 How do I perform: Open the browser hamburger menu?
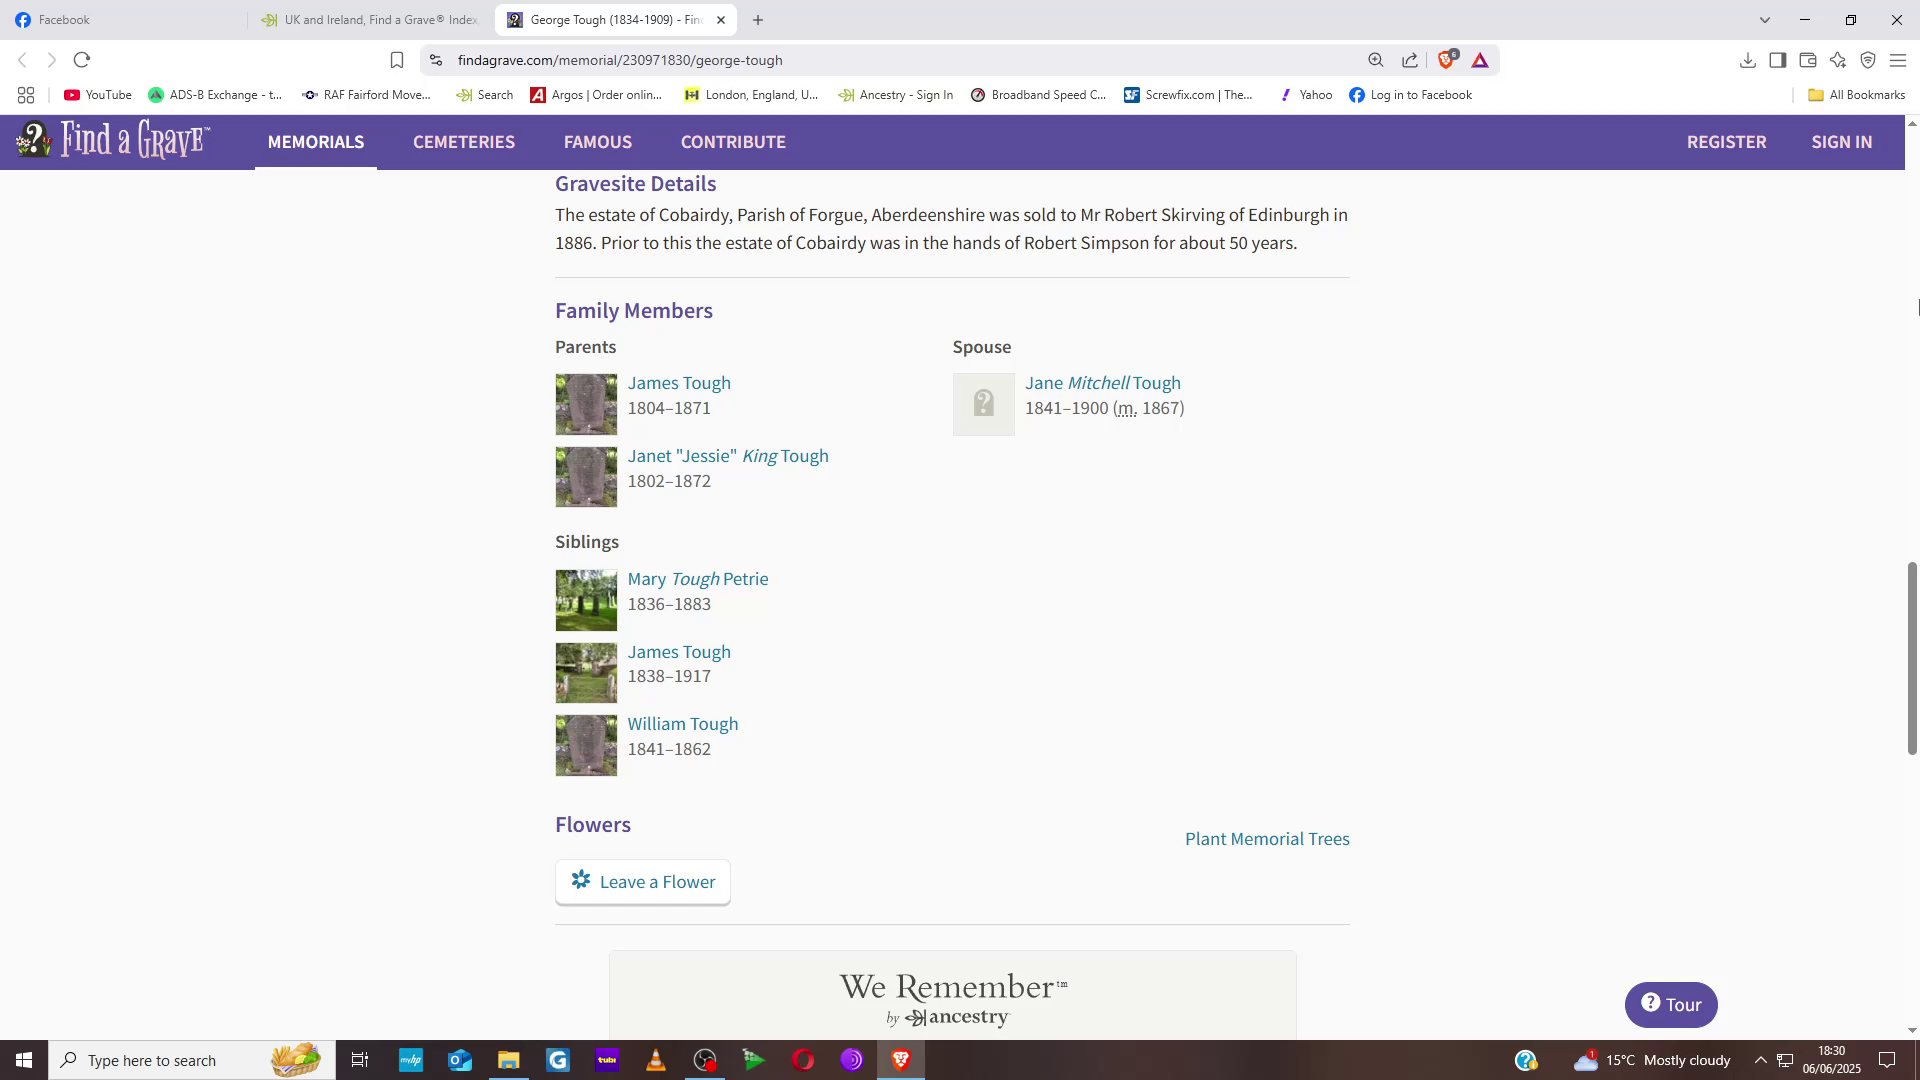pos(1897,60)
